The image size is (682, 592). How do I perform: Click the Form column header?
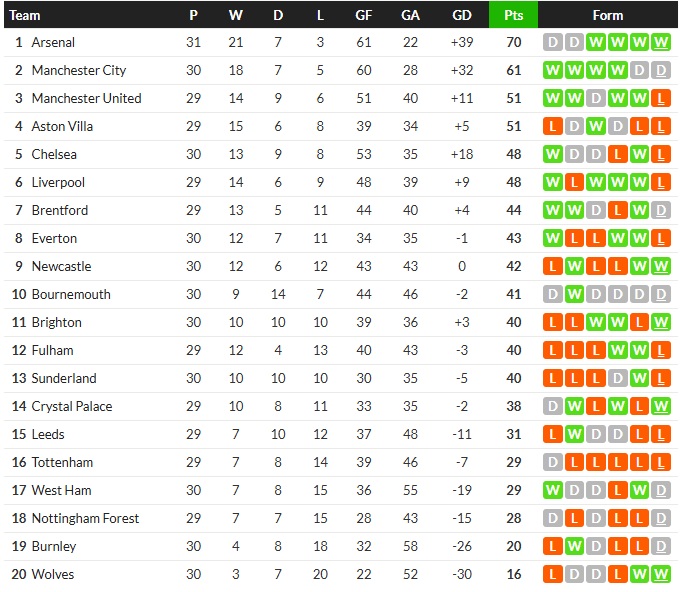coord(607,15)
